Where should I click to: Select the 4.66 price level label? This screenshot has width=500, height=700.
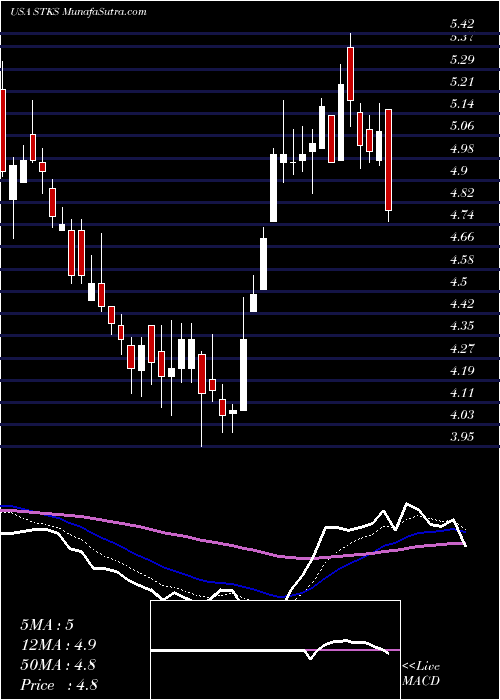[x=462, y=237]
